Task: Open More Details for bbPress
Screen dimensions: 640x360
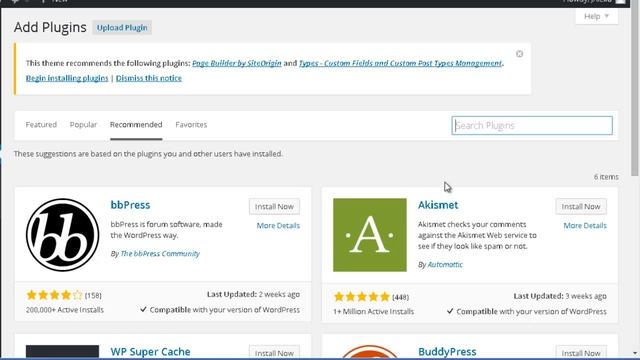Action: (278, 225)
